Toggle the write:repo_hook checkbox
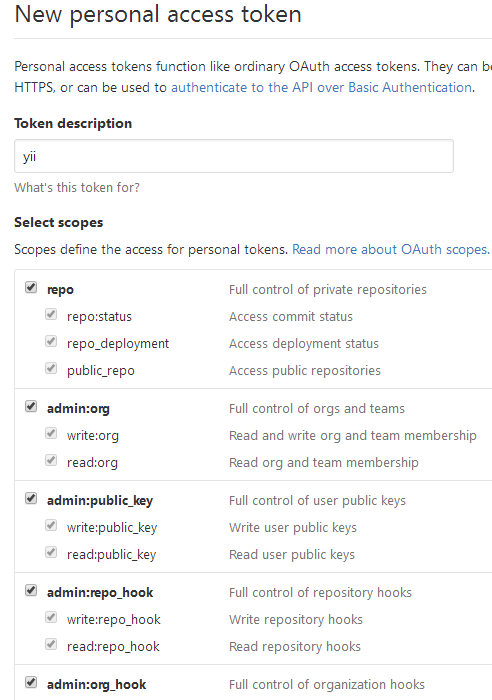Viewport: 492px width, 700px height. pyautogui.click(x=51, y=617)
